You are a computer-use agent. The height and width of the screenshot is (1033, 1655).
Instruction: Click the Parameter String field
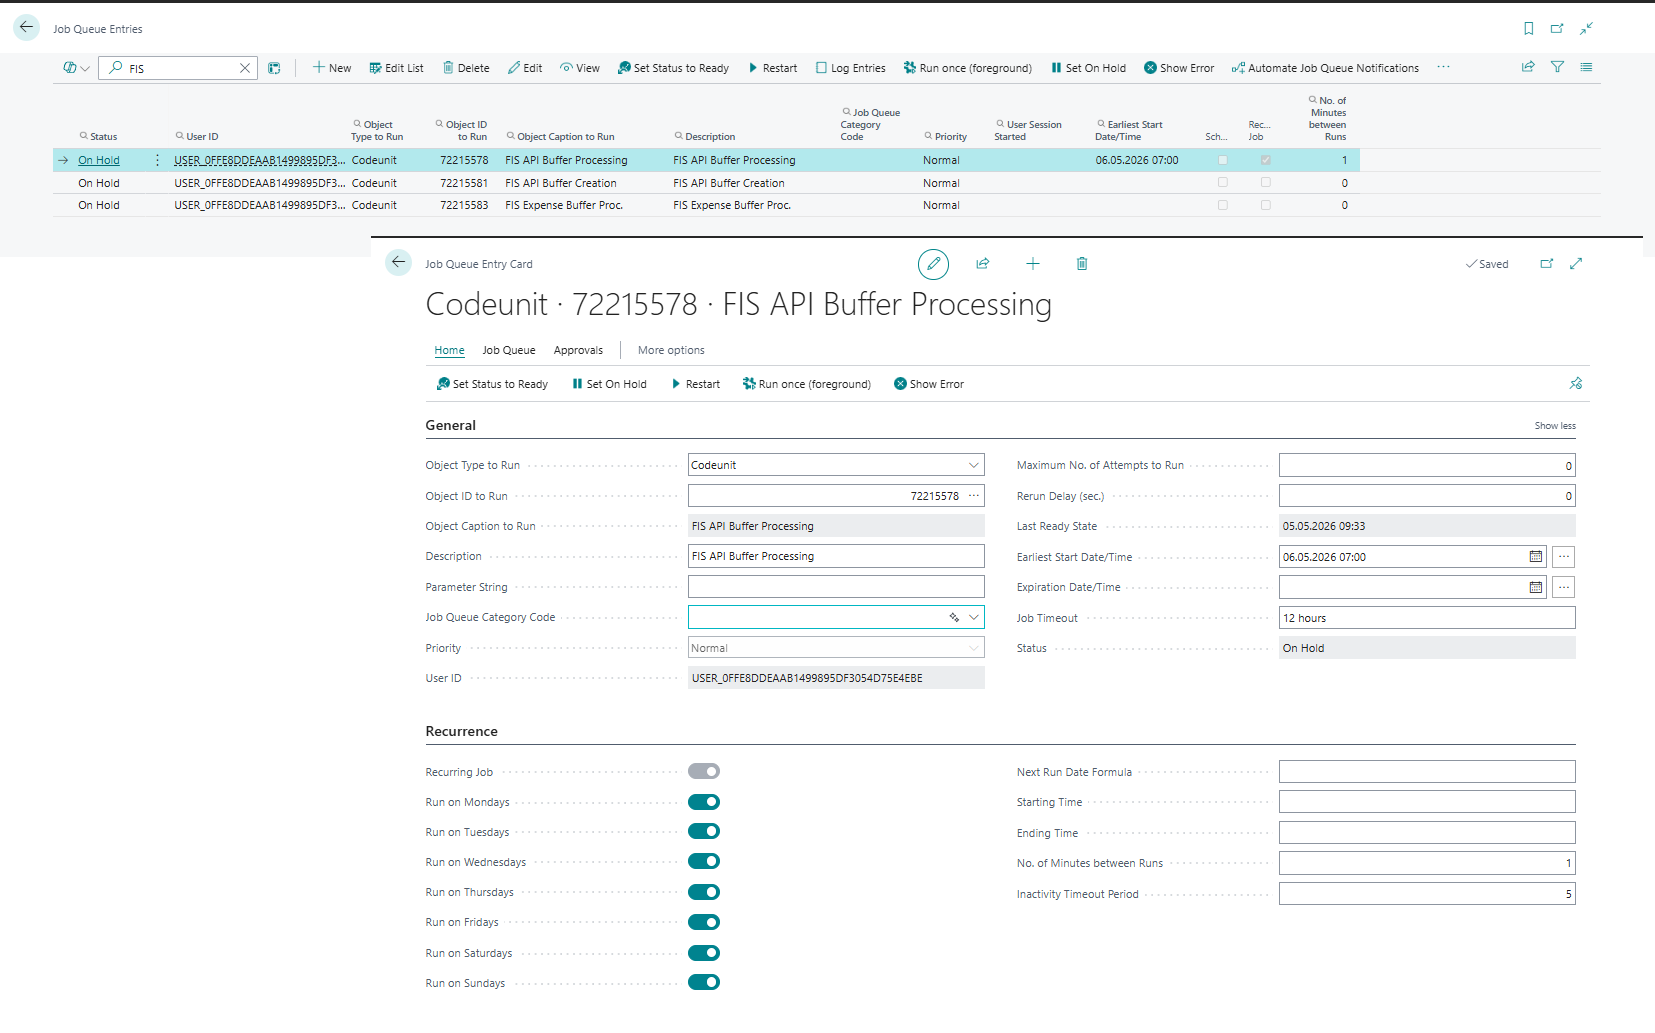pyautogui.click(x=836, y=587)
